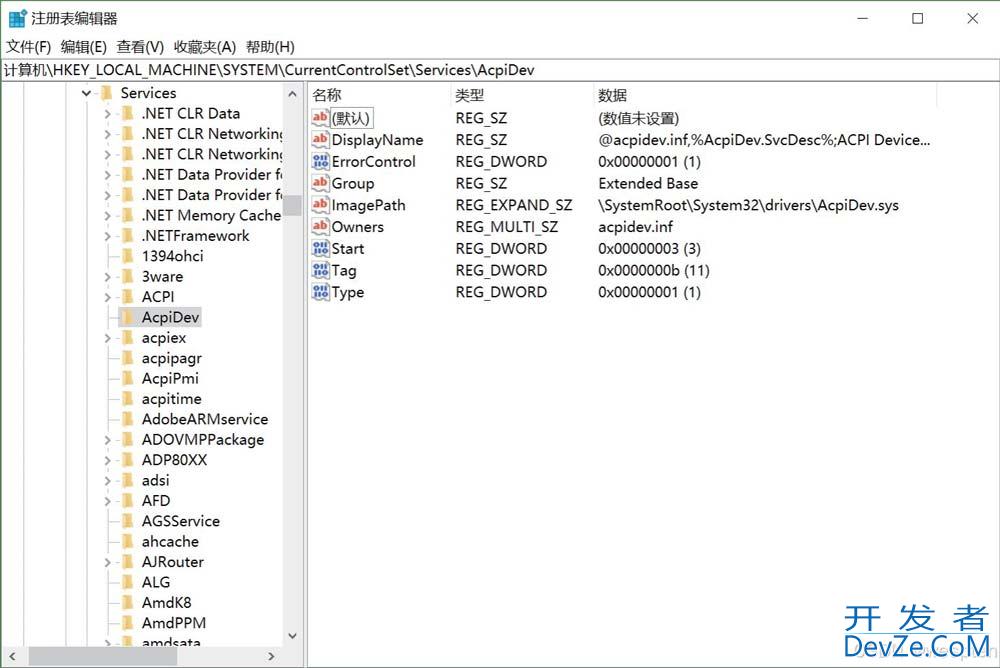Select the DisplayName value name

[x=378, y=140]
